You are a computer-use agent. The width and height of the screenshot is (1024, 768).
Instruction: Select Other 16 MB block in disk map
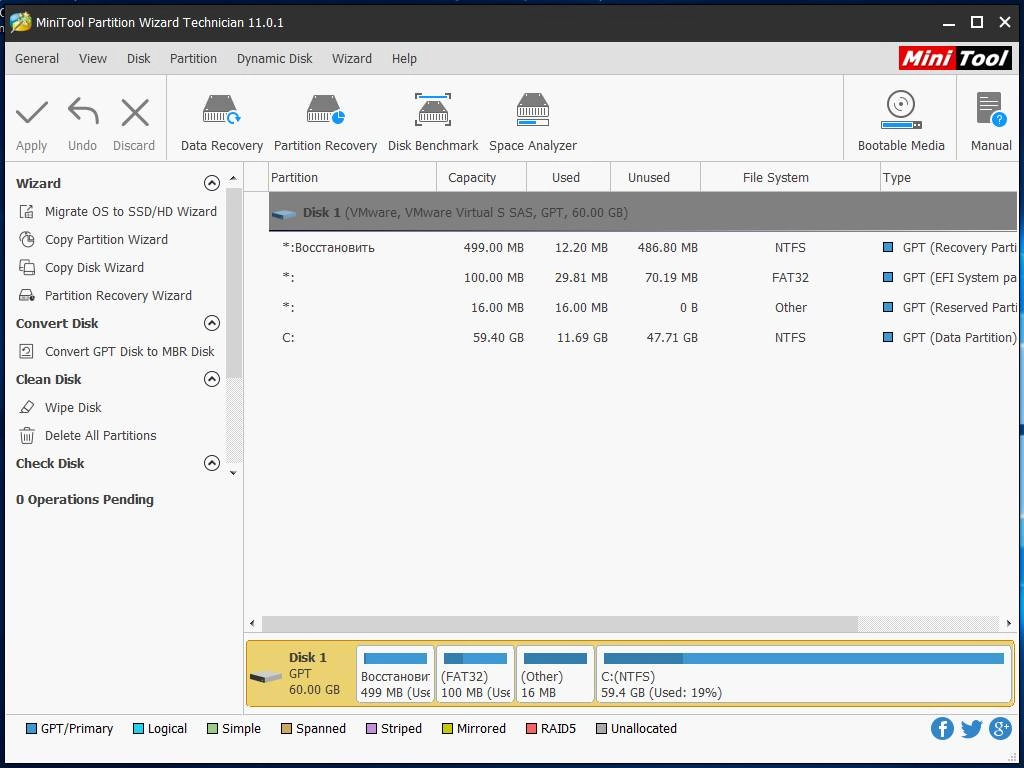[x=555, y=674]
